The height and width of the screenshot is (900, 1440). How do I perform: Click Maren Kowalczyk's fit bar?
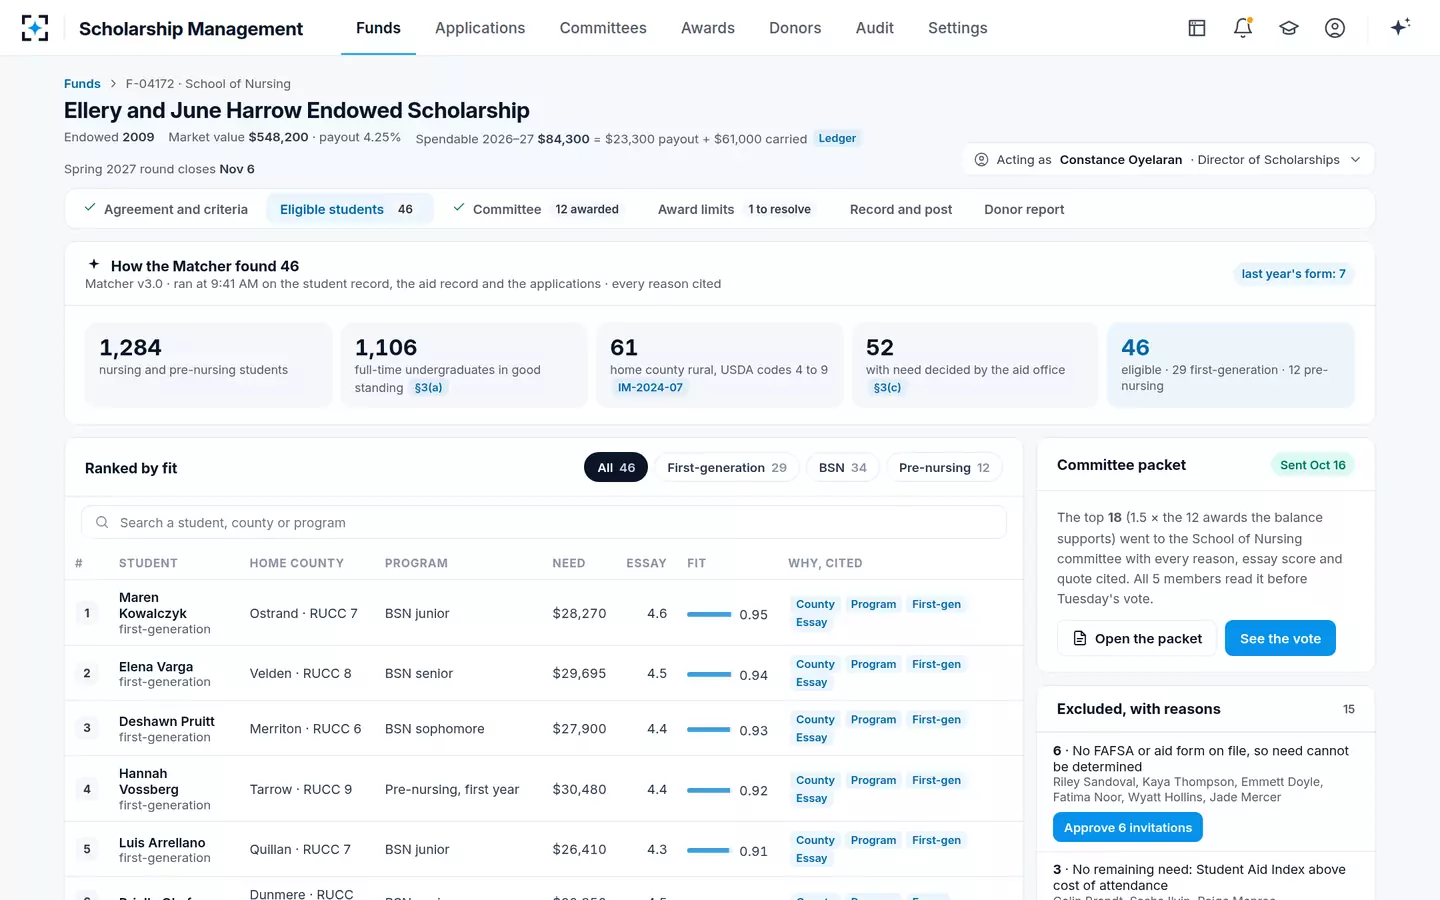pyautogui.click(x=709, y=614)
